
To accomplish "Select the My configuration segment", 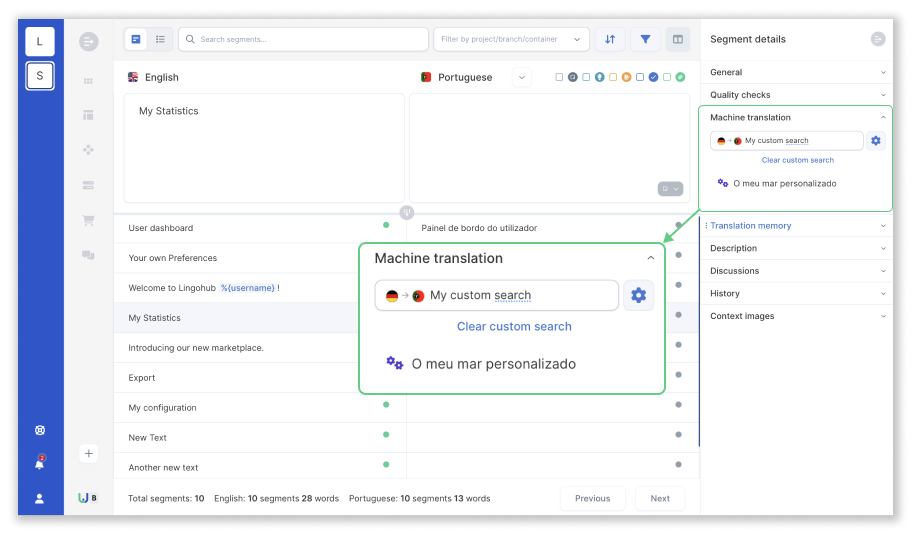I will coord(260,407).
